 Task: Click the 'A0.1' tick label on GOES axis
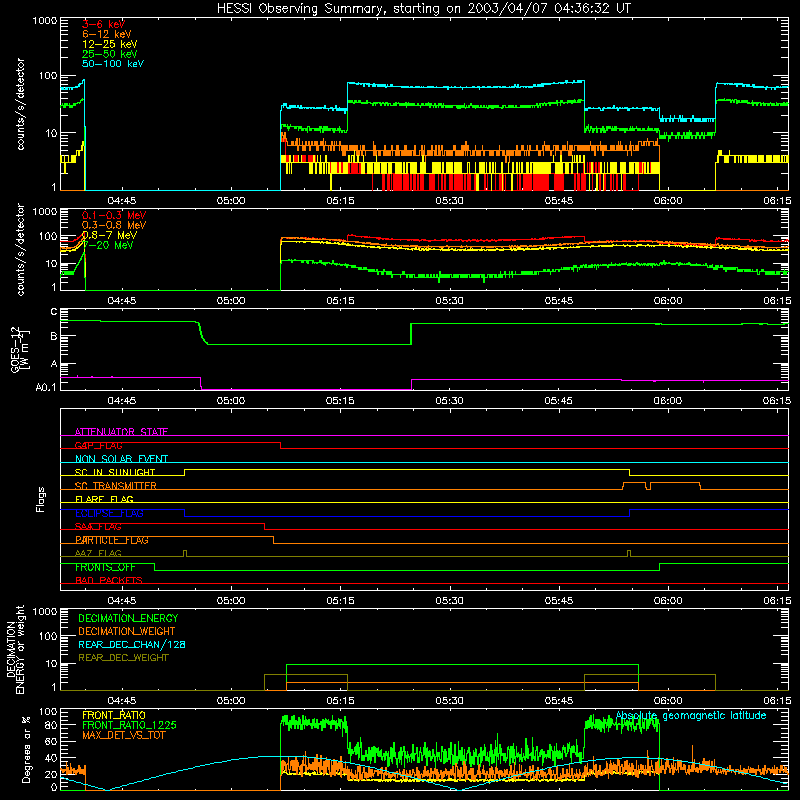coord(45,387)
